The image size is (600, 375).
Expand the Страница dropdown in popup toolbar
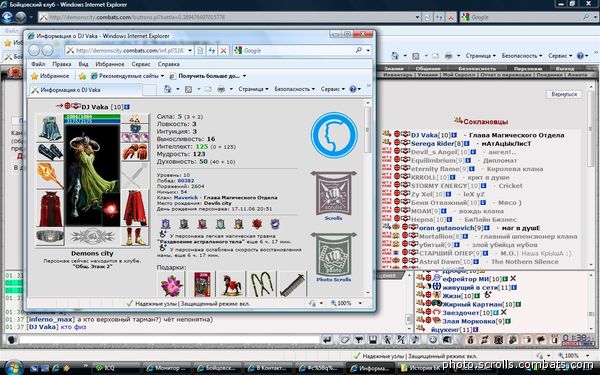click(x=253, y=89)
